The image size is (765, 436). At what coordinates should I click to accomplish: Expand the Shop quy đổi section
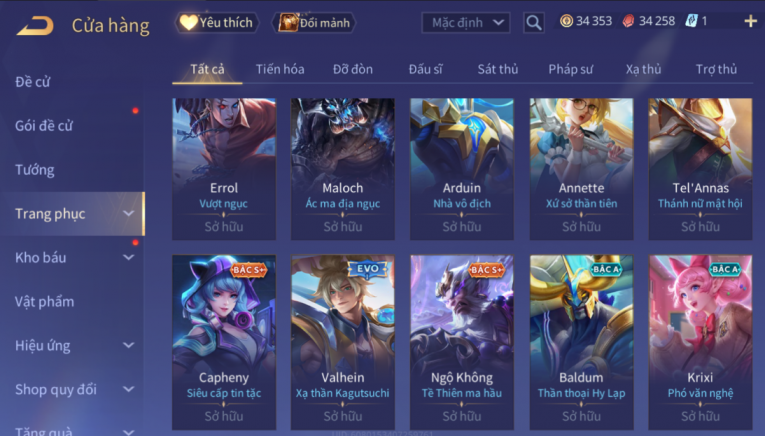pos(128,389)
